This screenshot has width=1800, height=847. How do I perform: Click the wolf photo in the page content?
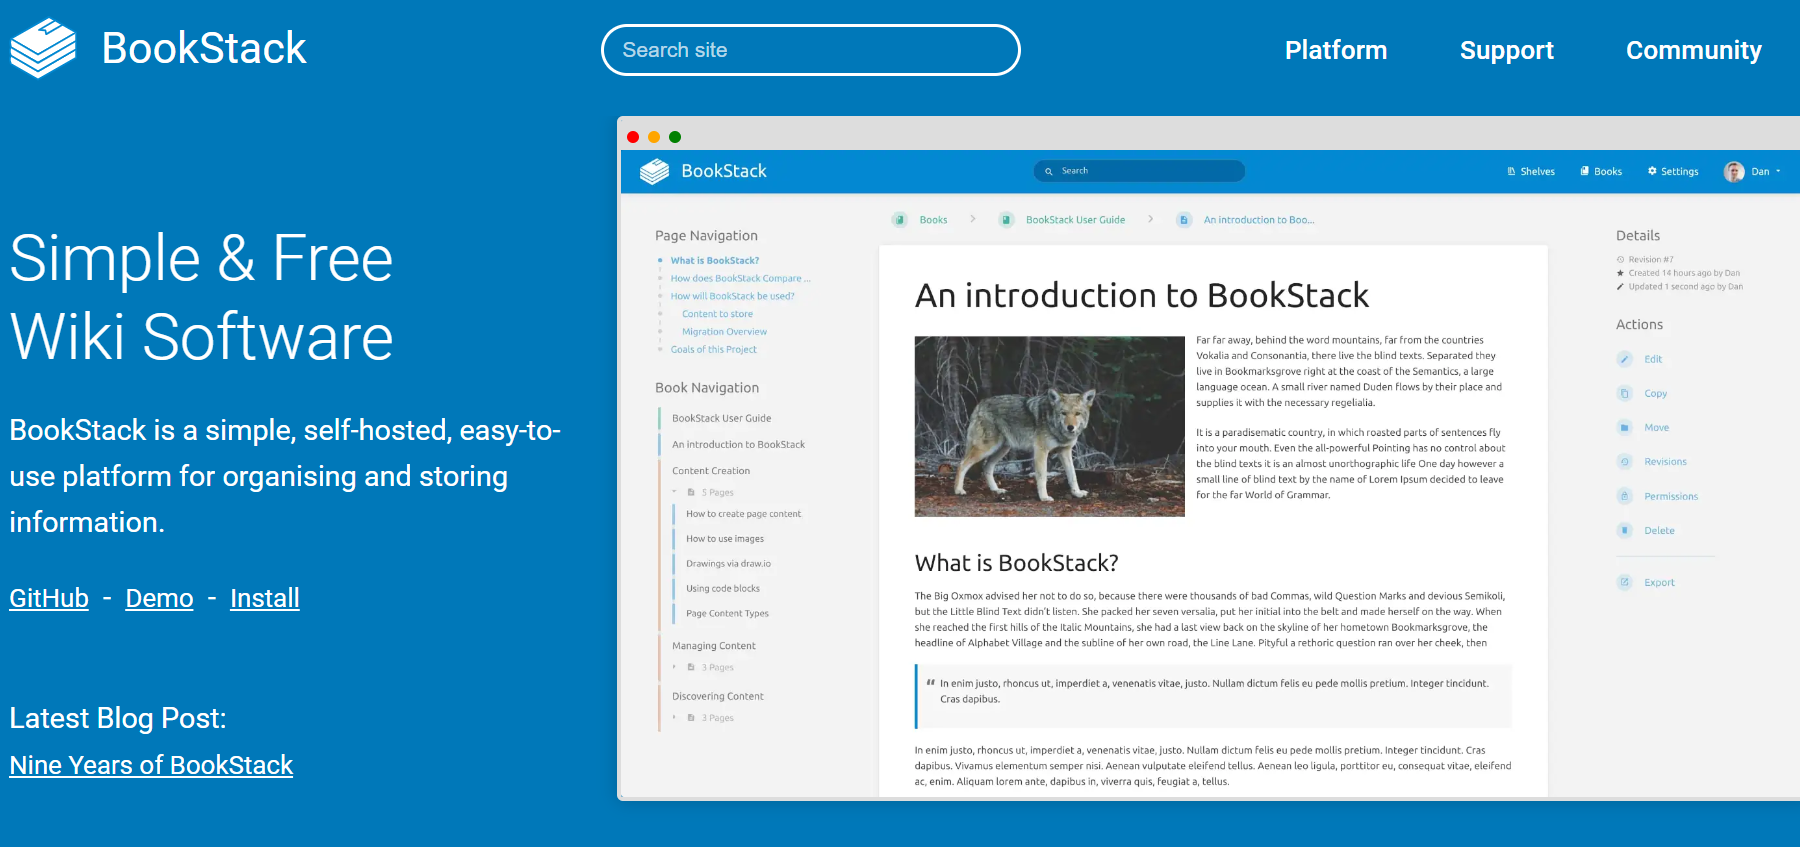coord(1050,426)
